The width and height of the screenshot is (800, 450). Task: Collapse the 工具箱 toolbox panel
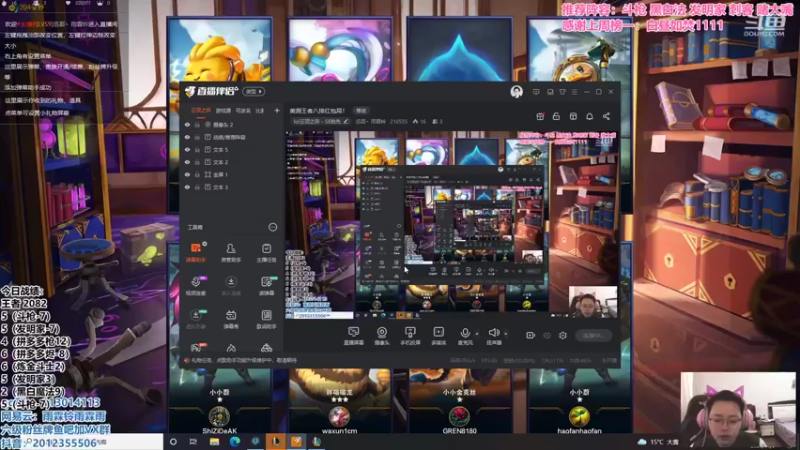(x=272, y=227)
